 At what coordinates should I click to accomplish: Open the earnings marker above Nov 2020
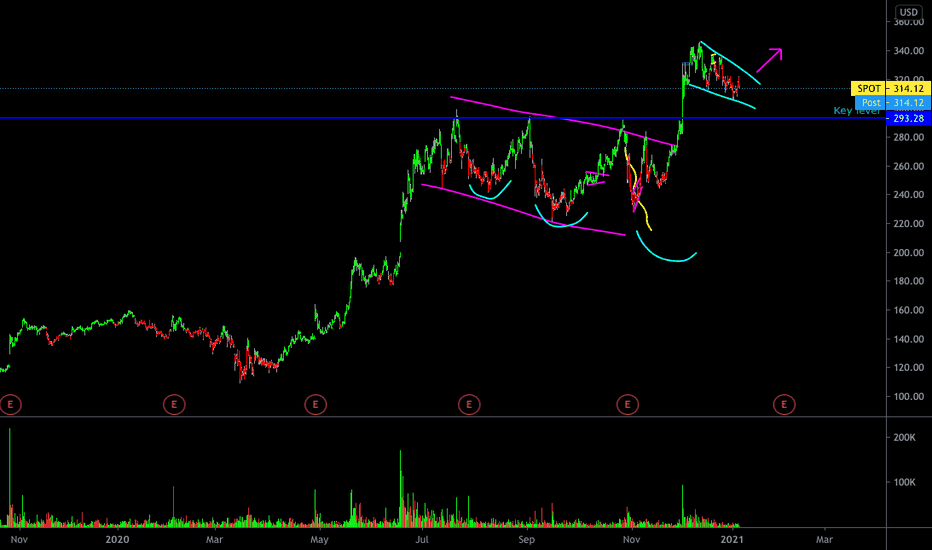pos(627,405)
